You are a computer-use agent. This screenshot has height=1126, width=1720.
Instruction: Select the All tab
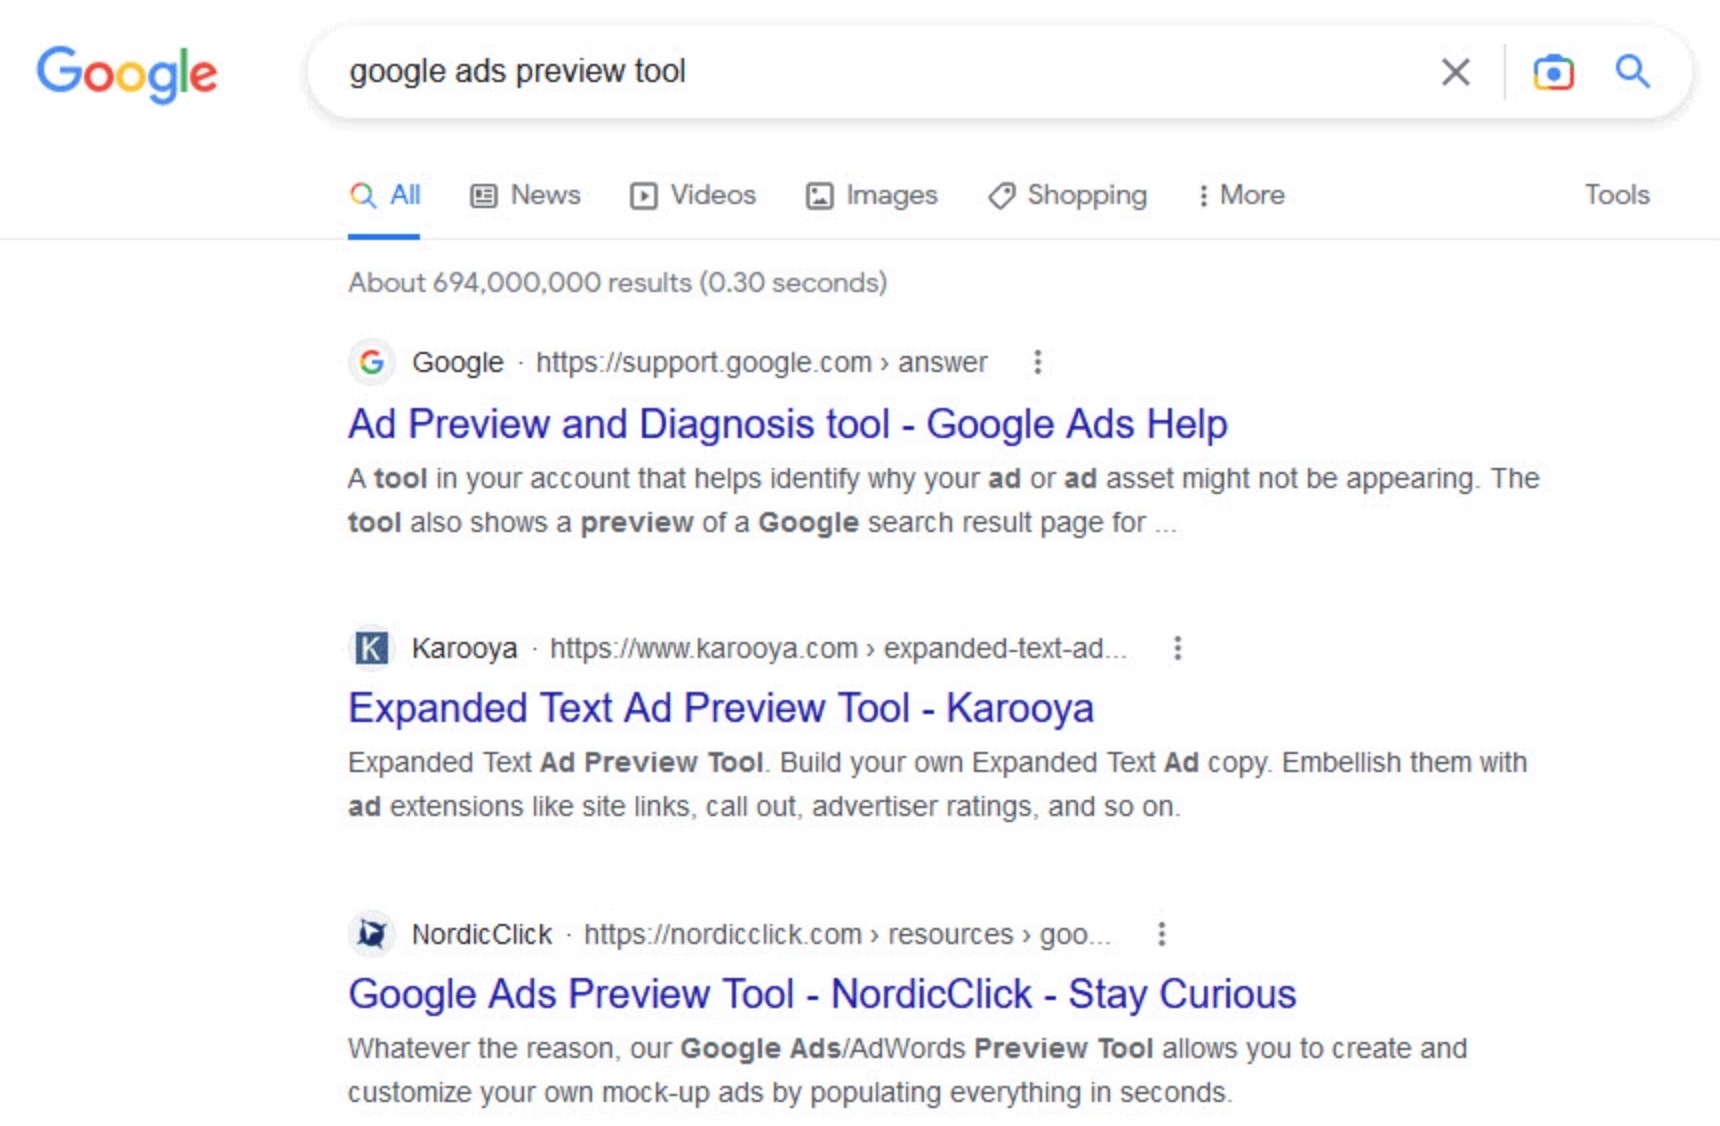(385, 195)
